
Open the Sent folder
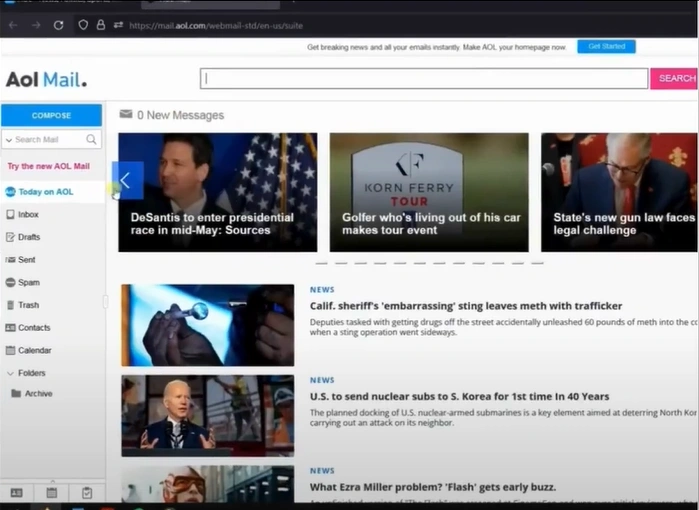click(26, 260)
